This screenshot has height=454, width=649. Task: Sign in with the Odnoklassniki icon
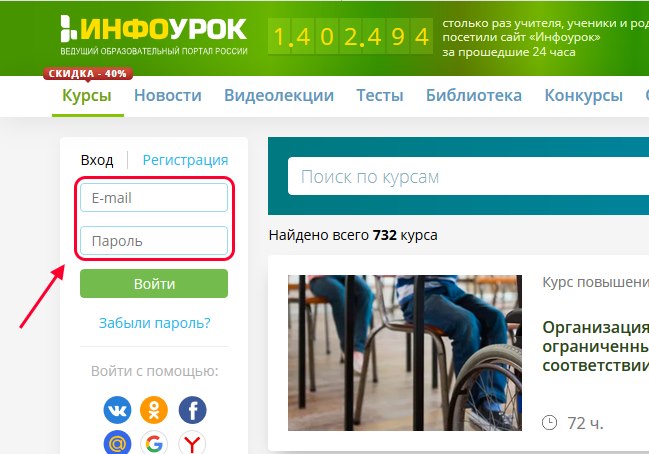tap(154, 410)
